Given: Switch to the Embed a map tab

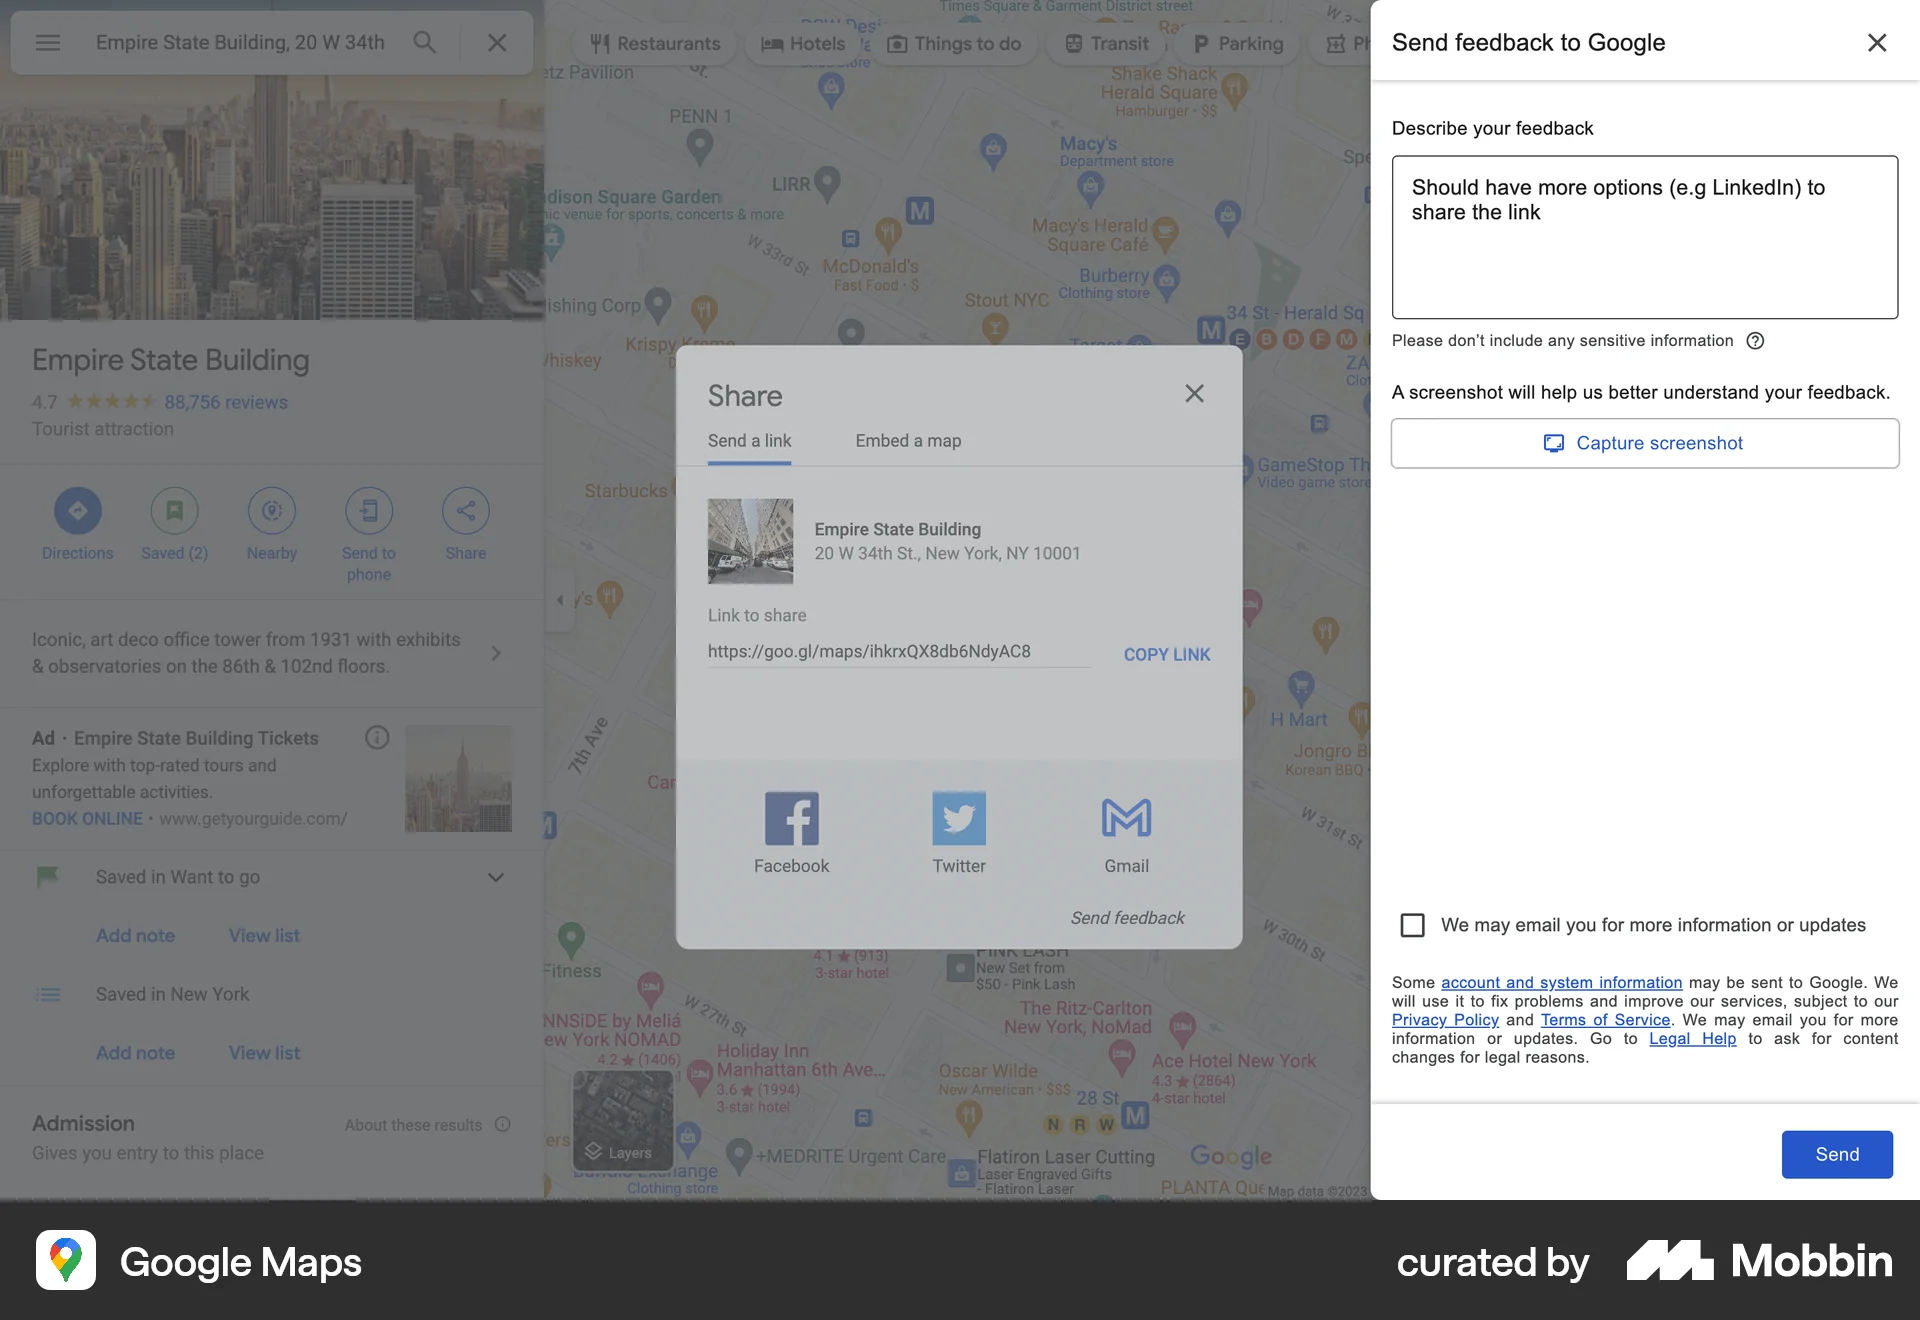Looking at the screenshot, I should point(907,440).
